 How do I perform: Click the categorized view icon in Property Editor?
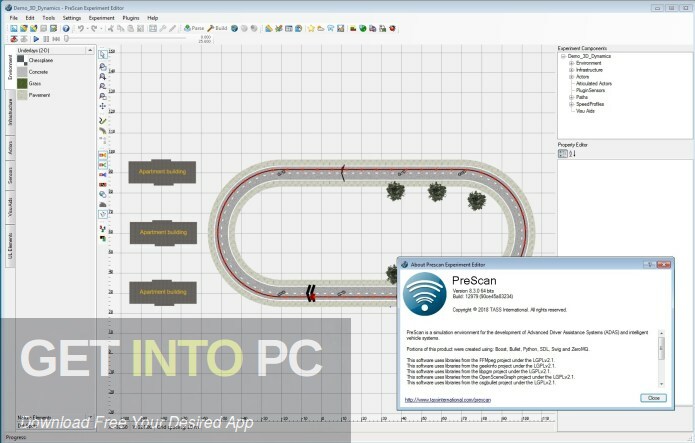pos(562,154)
